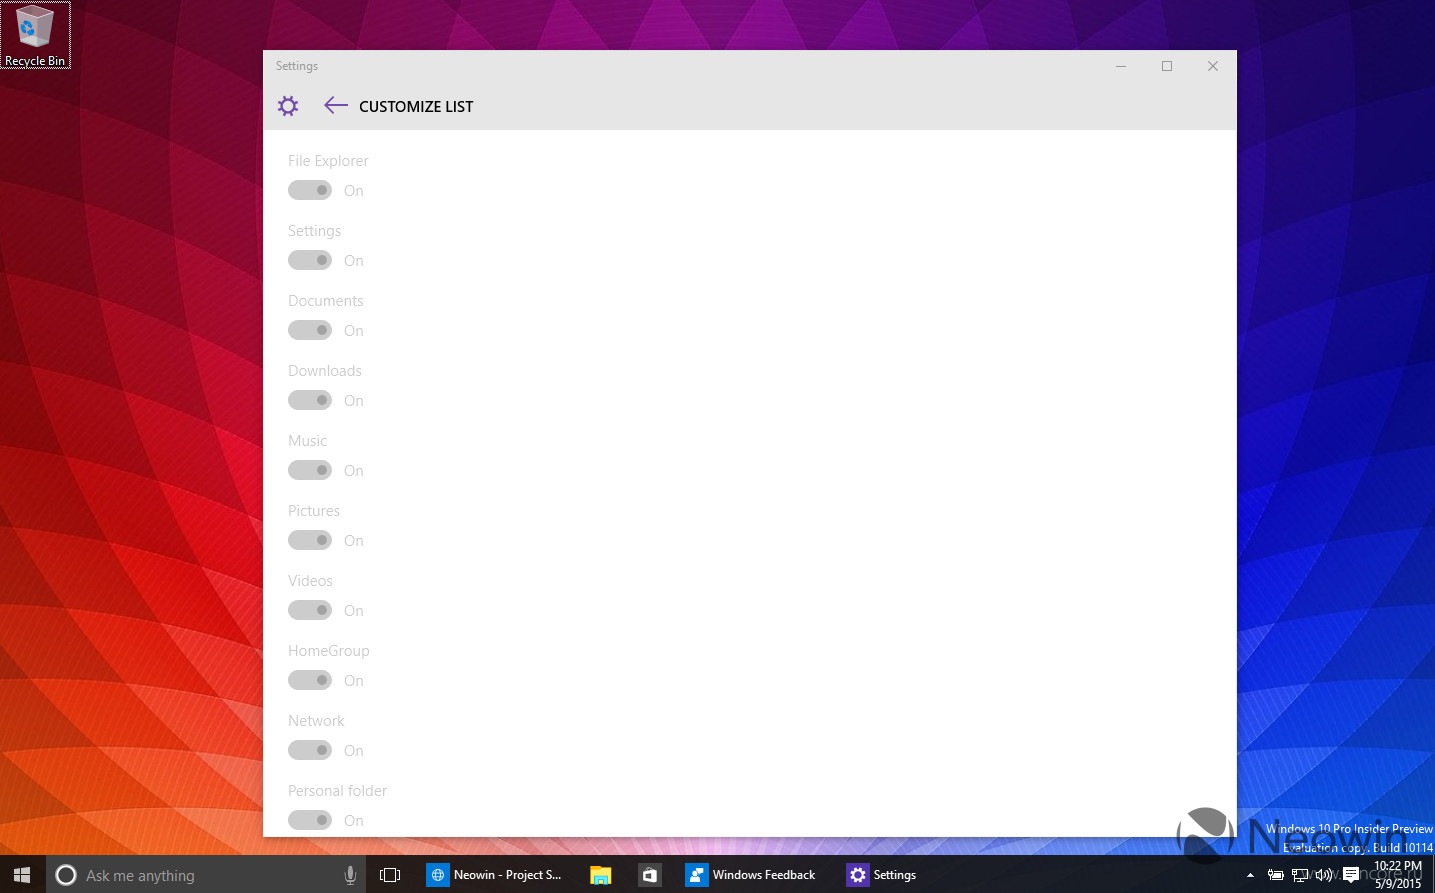Toggle the Documents switch
1435x893 pixels.
coord(310,330)
